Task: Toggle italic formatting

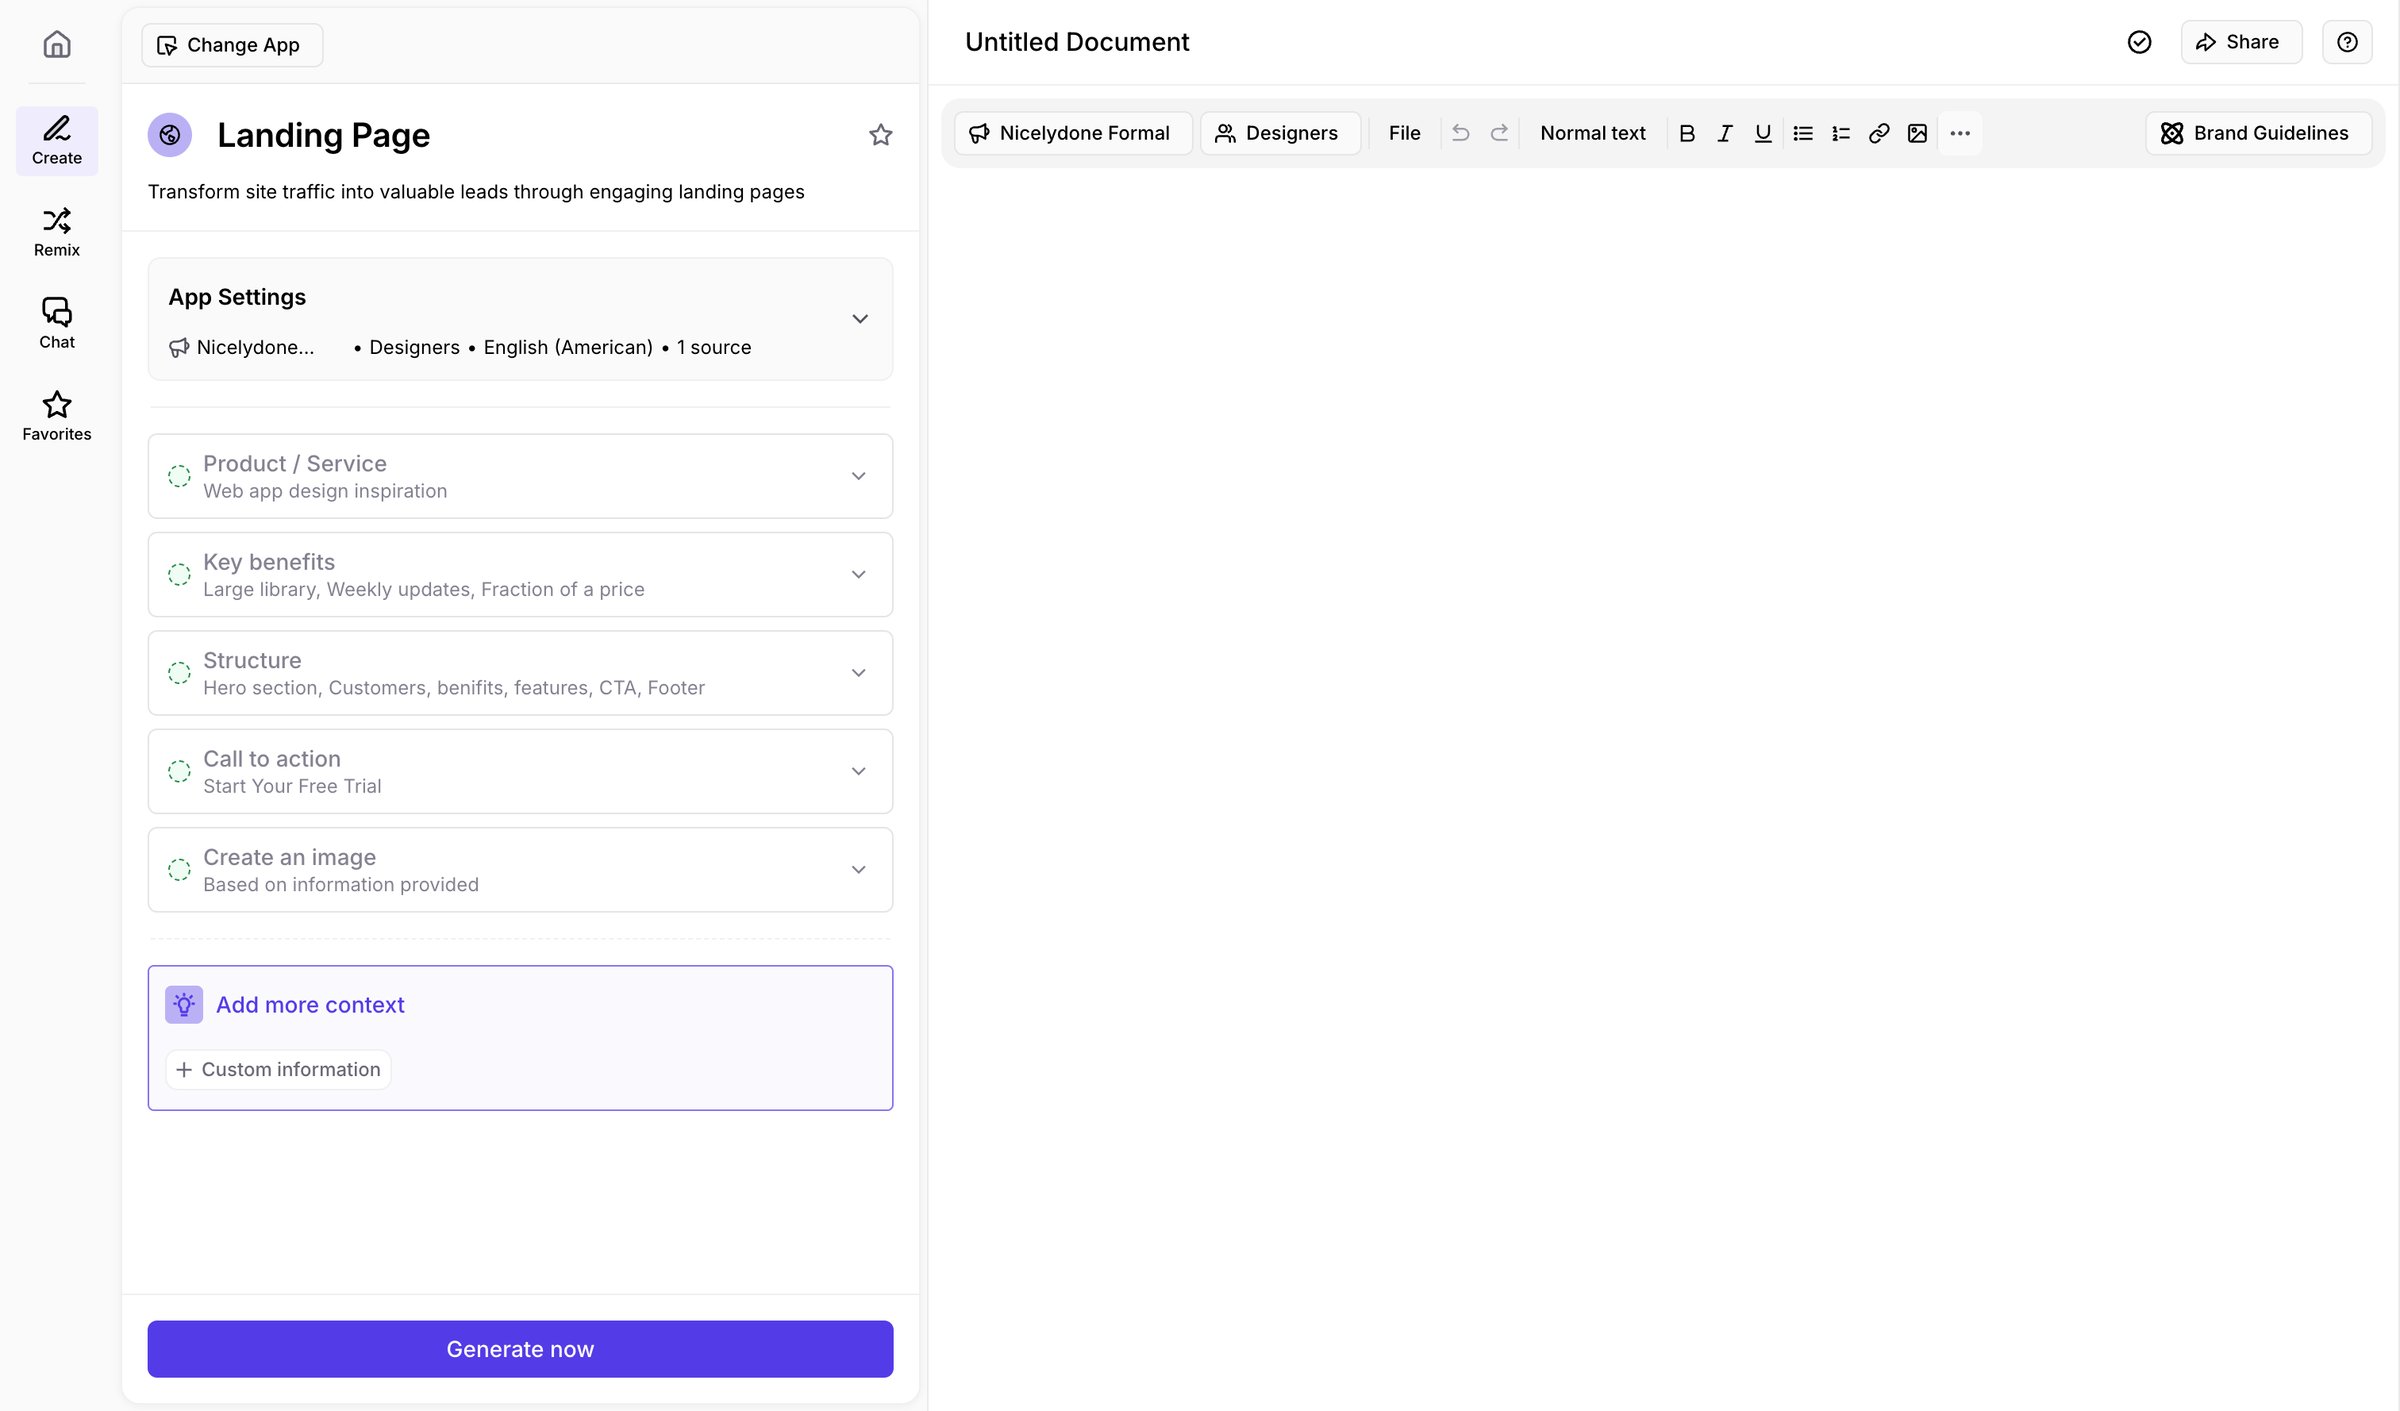Action: 1725,133
